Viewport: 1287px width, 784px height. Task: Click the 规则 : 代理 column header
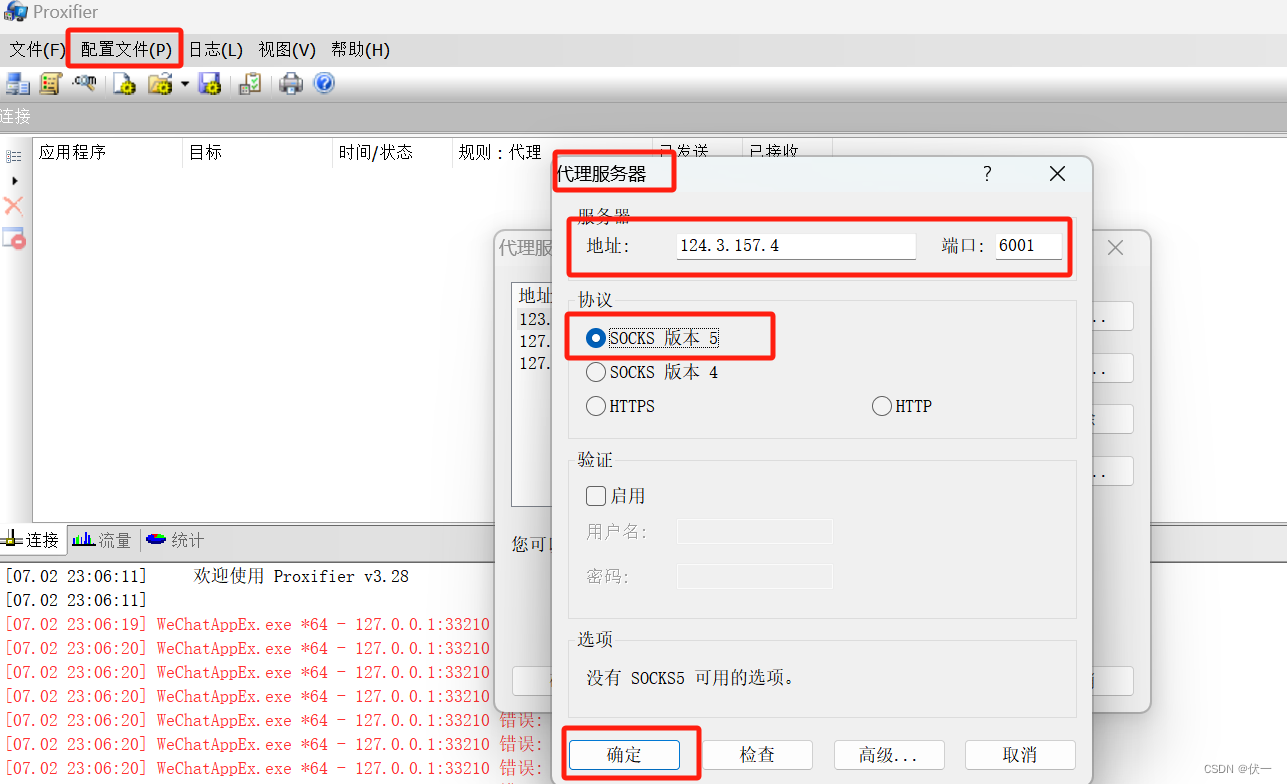(x=500, y=152)
